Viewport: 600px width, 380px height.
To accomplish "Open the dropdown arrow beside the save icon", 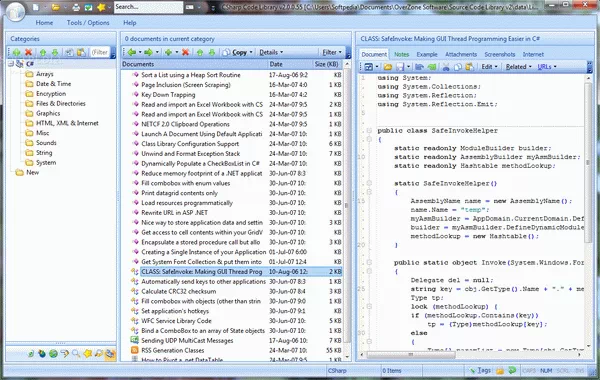I will 408,67.
